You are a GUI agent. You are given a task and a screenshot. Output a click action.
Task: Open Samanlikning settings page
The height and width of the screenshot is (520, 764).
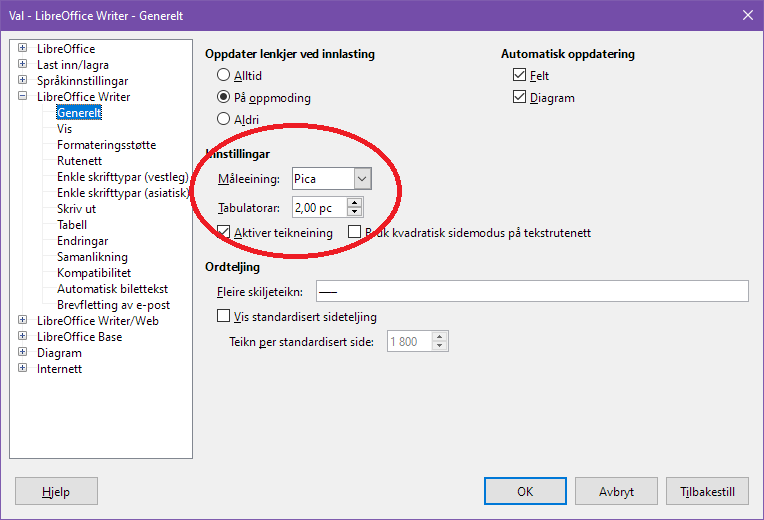92,257
